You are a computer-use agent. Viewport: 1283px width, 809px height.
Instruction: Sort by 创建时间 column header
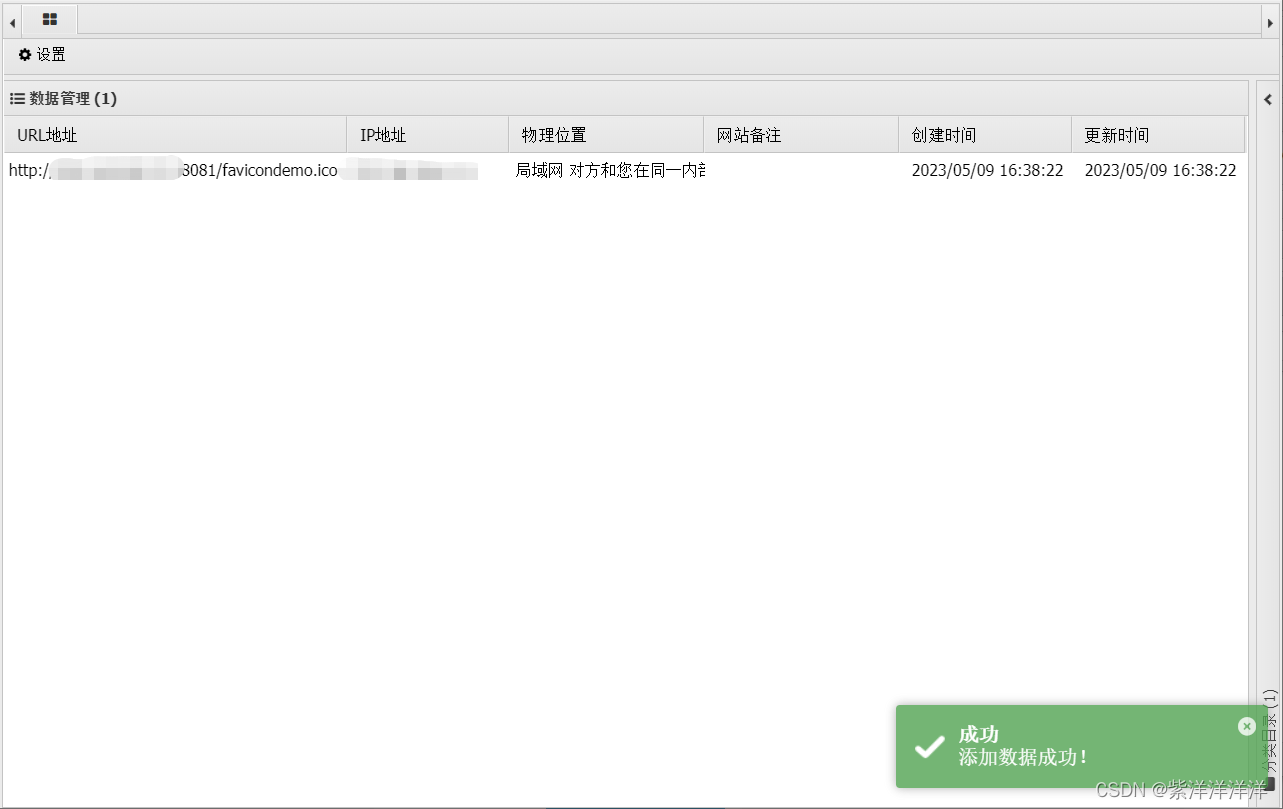985,135
